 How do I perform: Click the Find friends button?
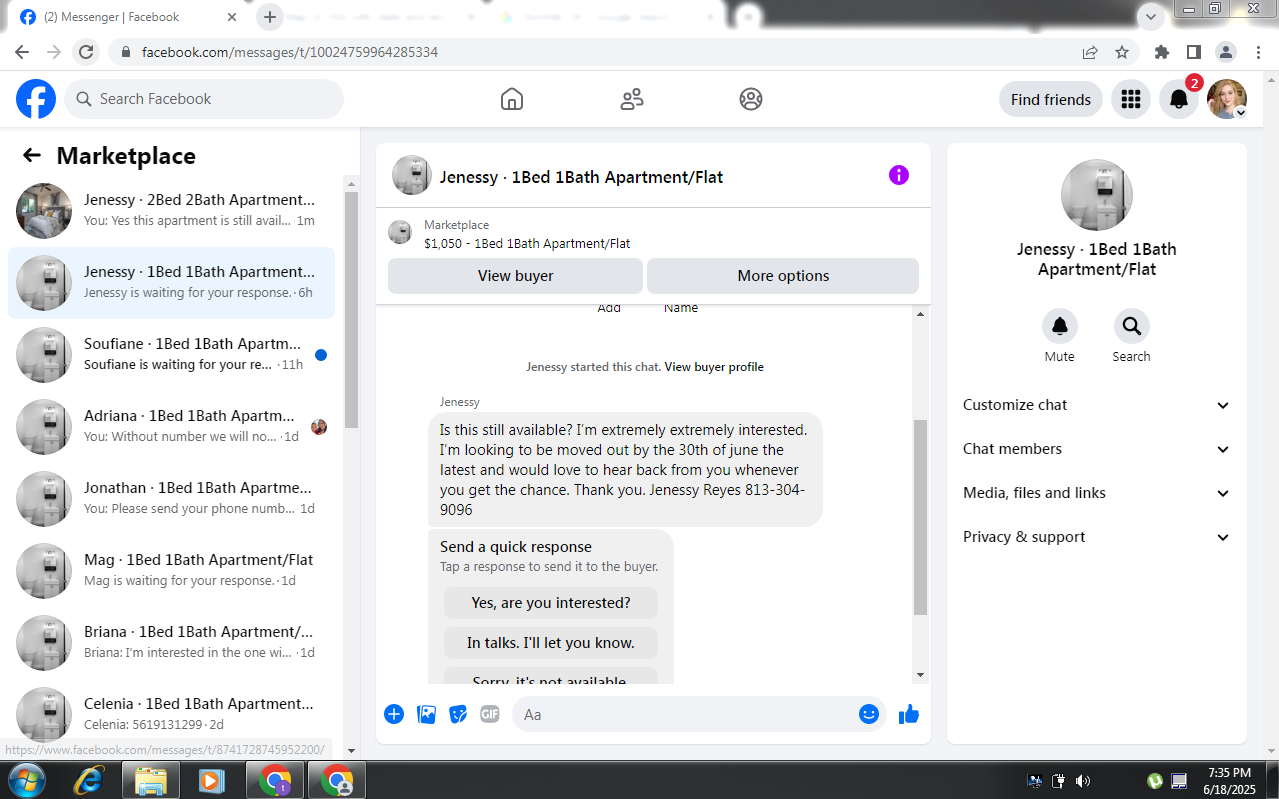click(1051, 99)
